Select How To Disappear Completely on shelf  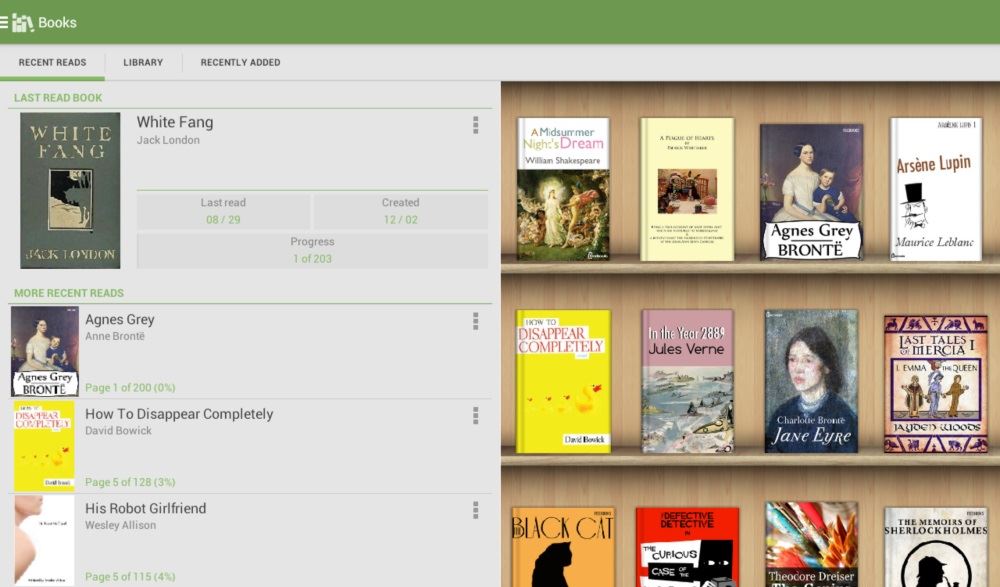tap(563, 382)
